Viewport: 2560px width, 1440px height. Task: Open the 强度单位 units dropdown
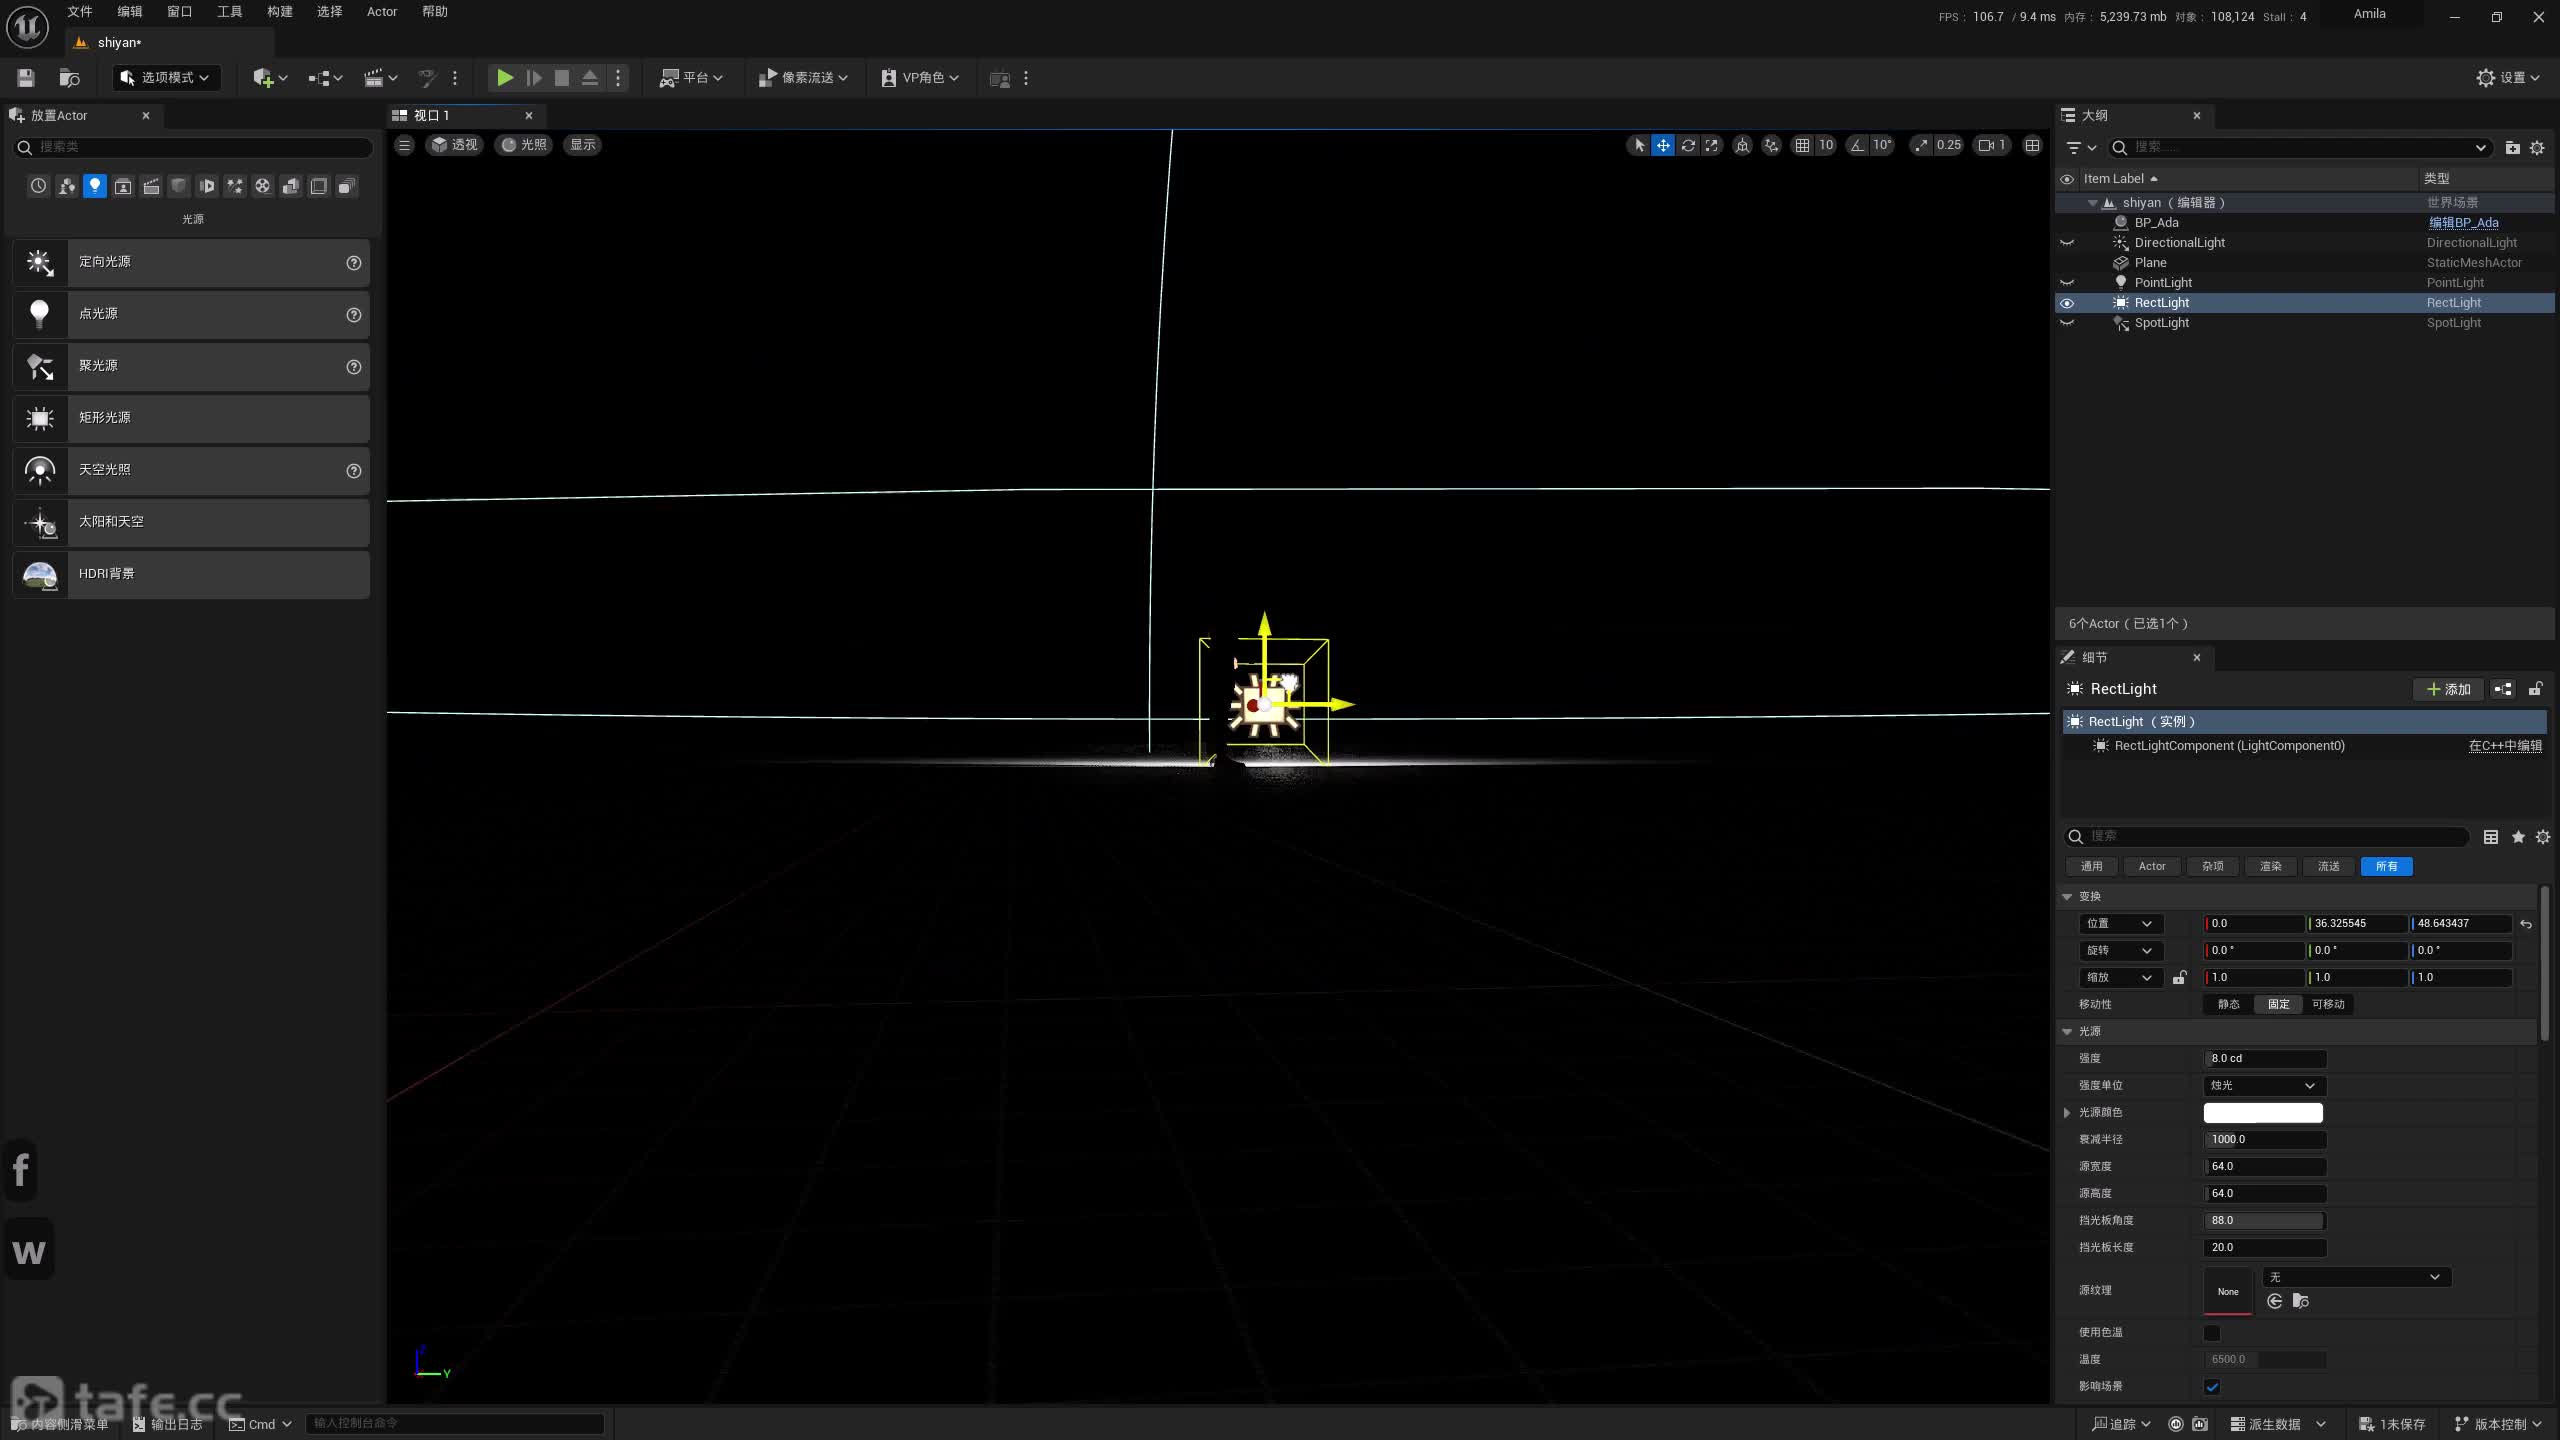(2264, 1086)
